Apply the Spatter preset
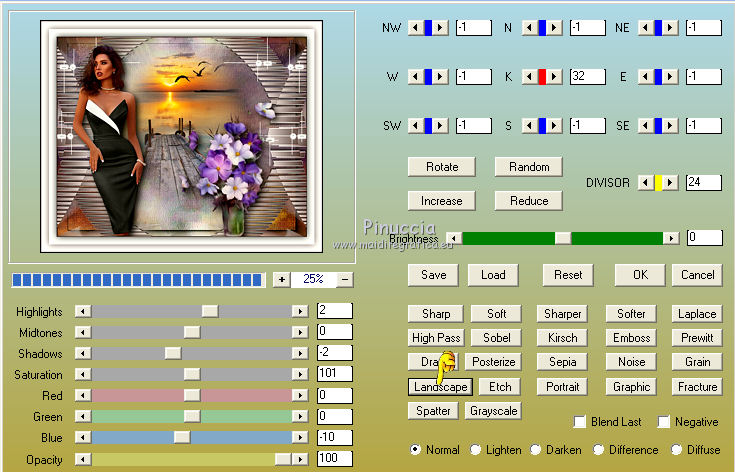 pyautogui.click(x=433, y=411)
